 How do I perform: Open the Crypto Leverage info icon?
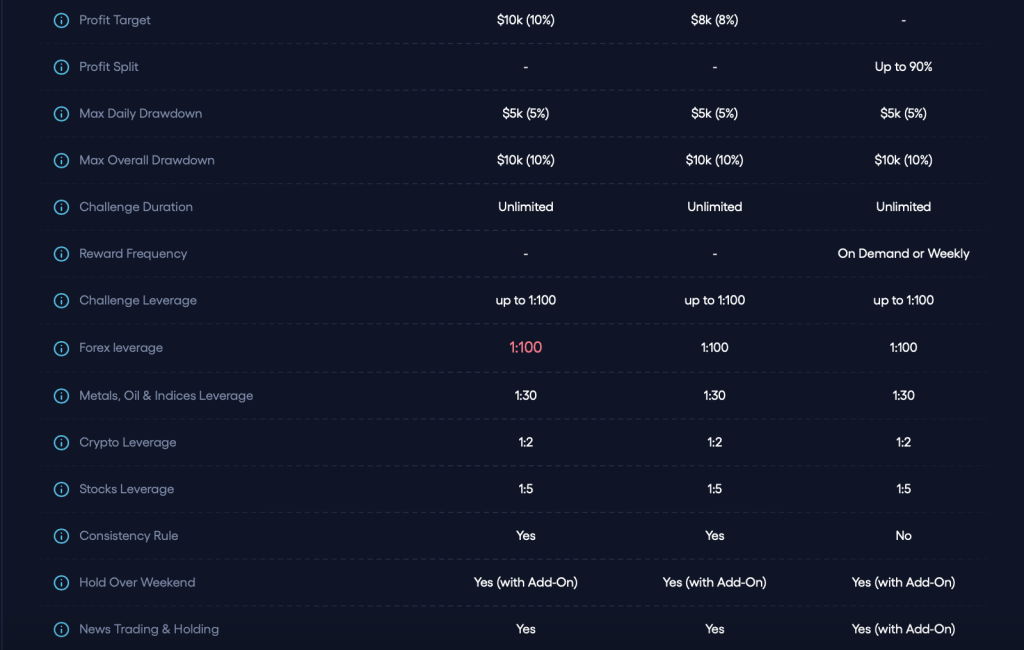coord(61,443)
